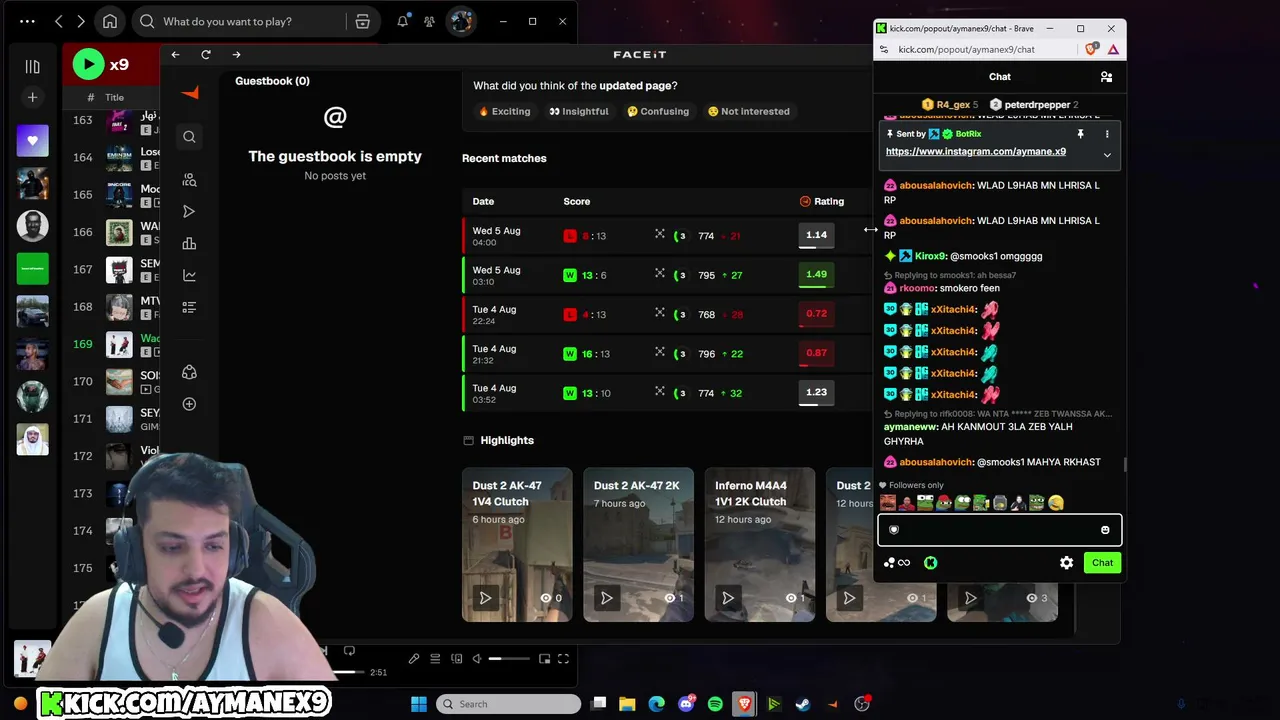Viewport: 1280px width, 720px height.
Task: Open the Spotify three-dot menu
Action: tap(27, 21)
